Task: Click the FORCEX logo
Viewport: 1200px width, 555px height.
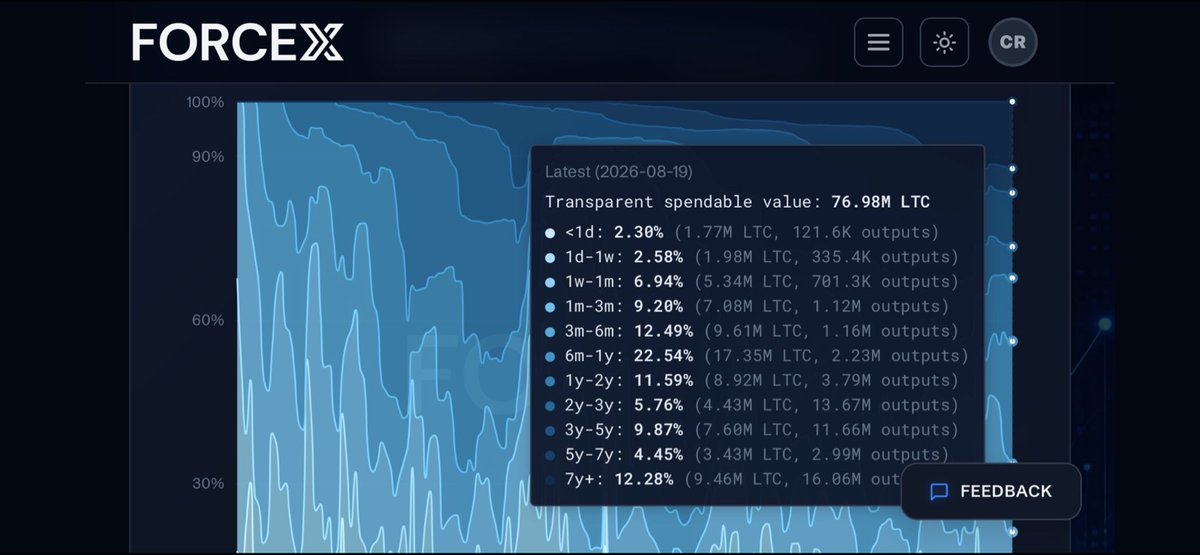Action: coord(238,42)
